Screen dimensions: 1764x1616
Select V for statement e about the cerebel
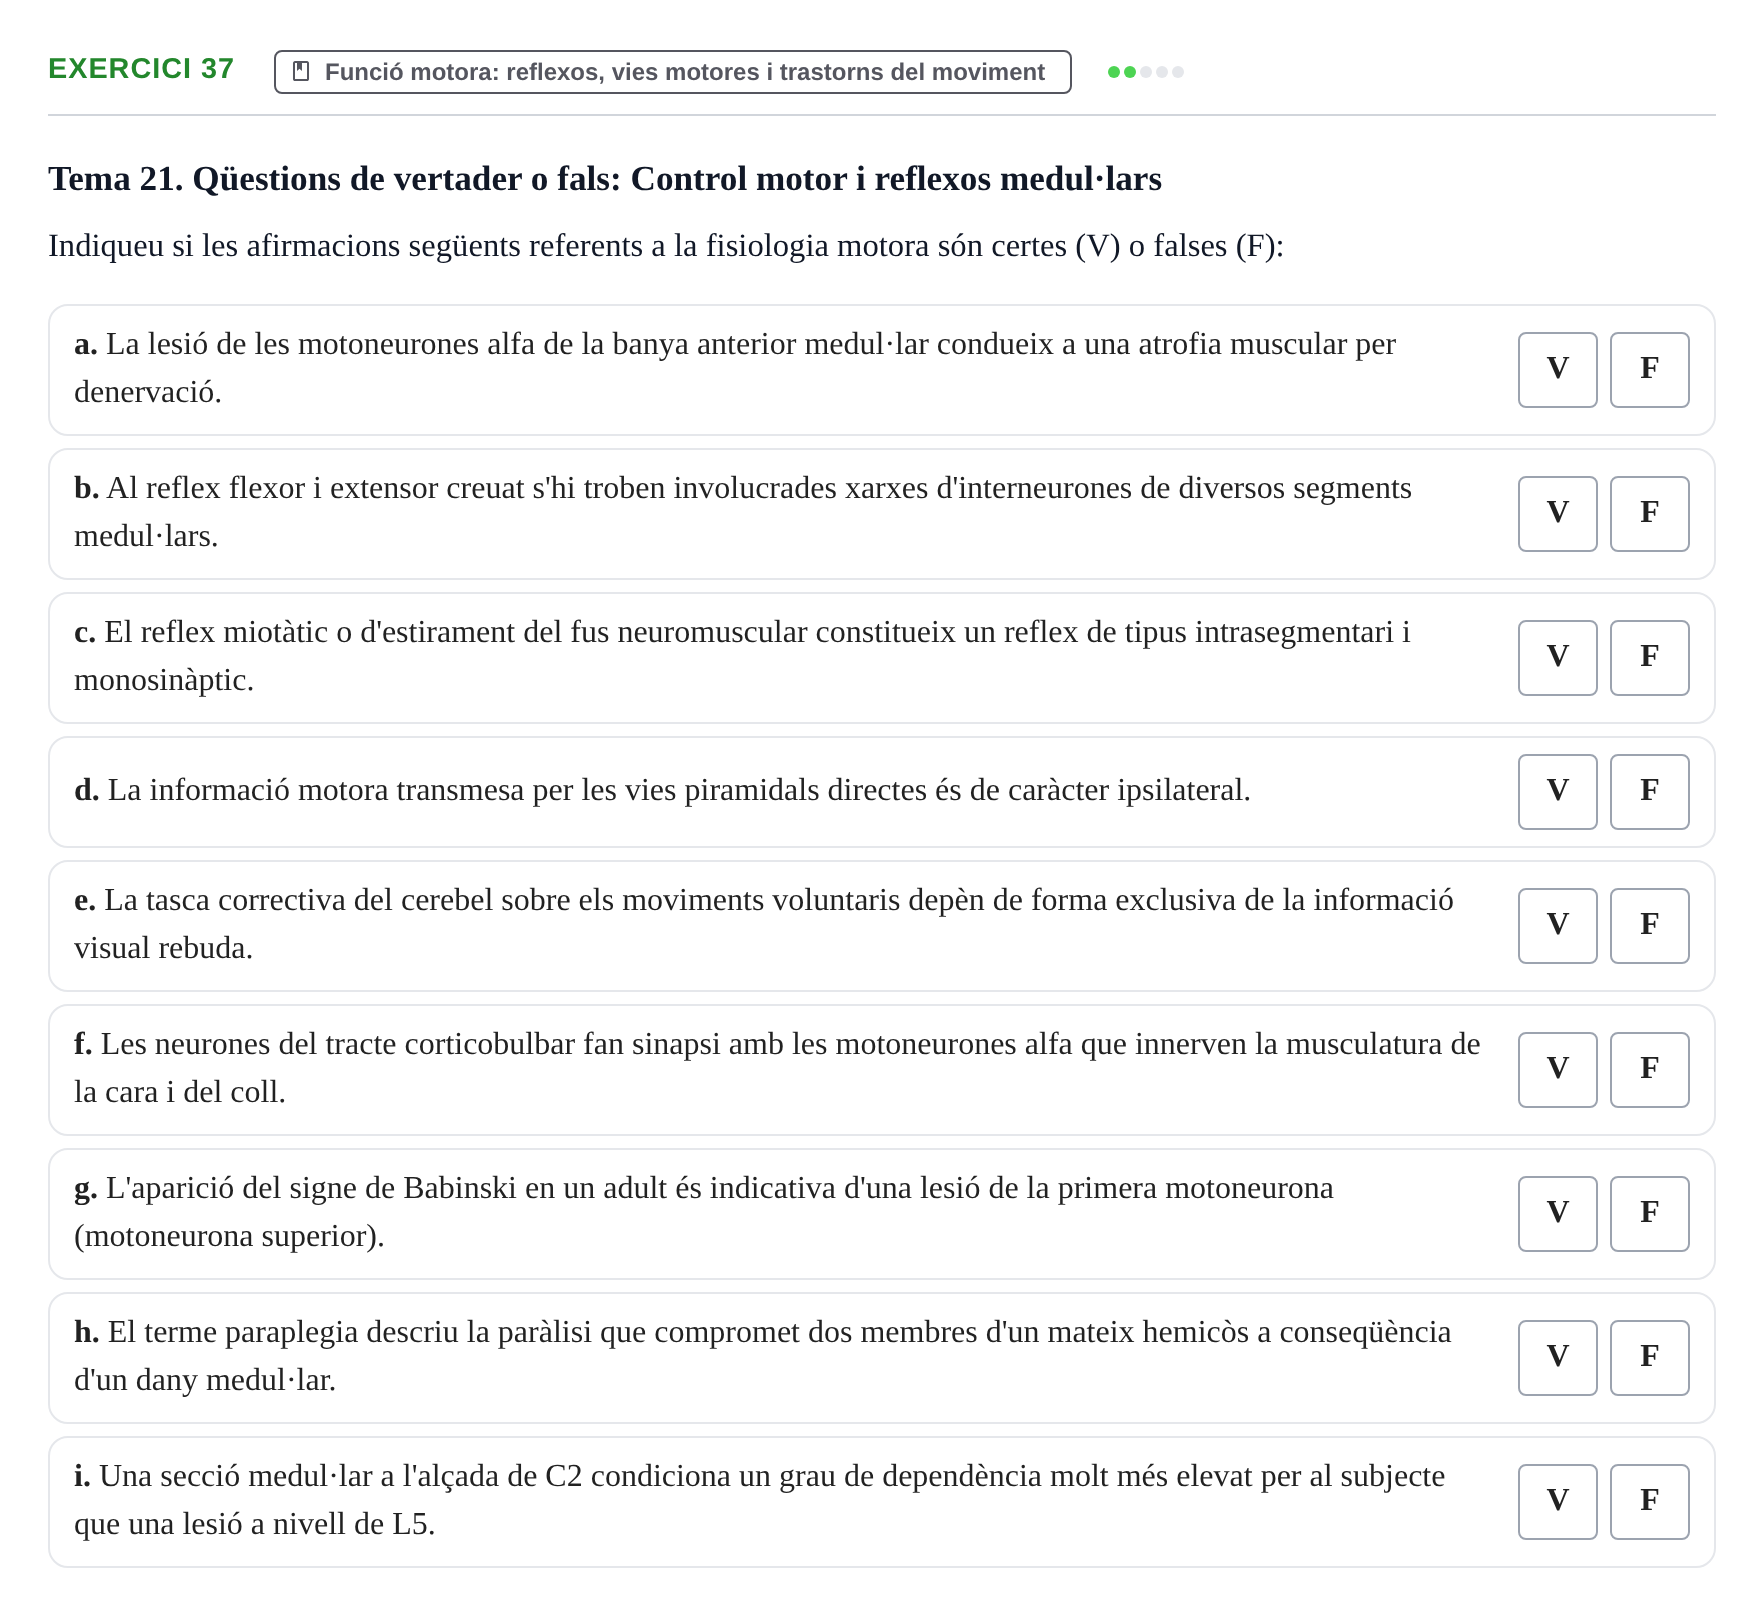point(1557,926)
